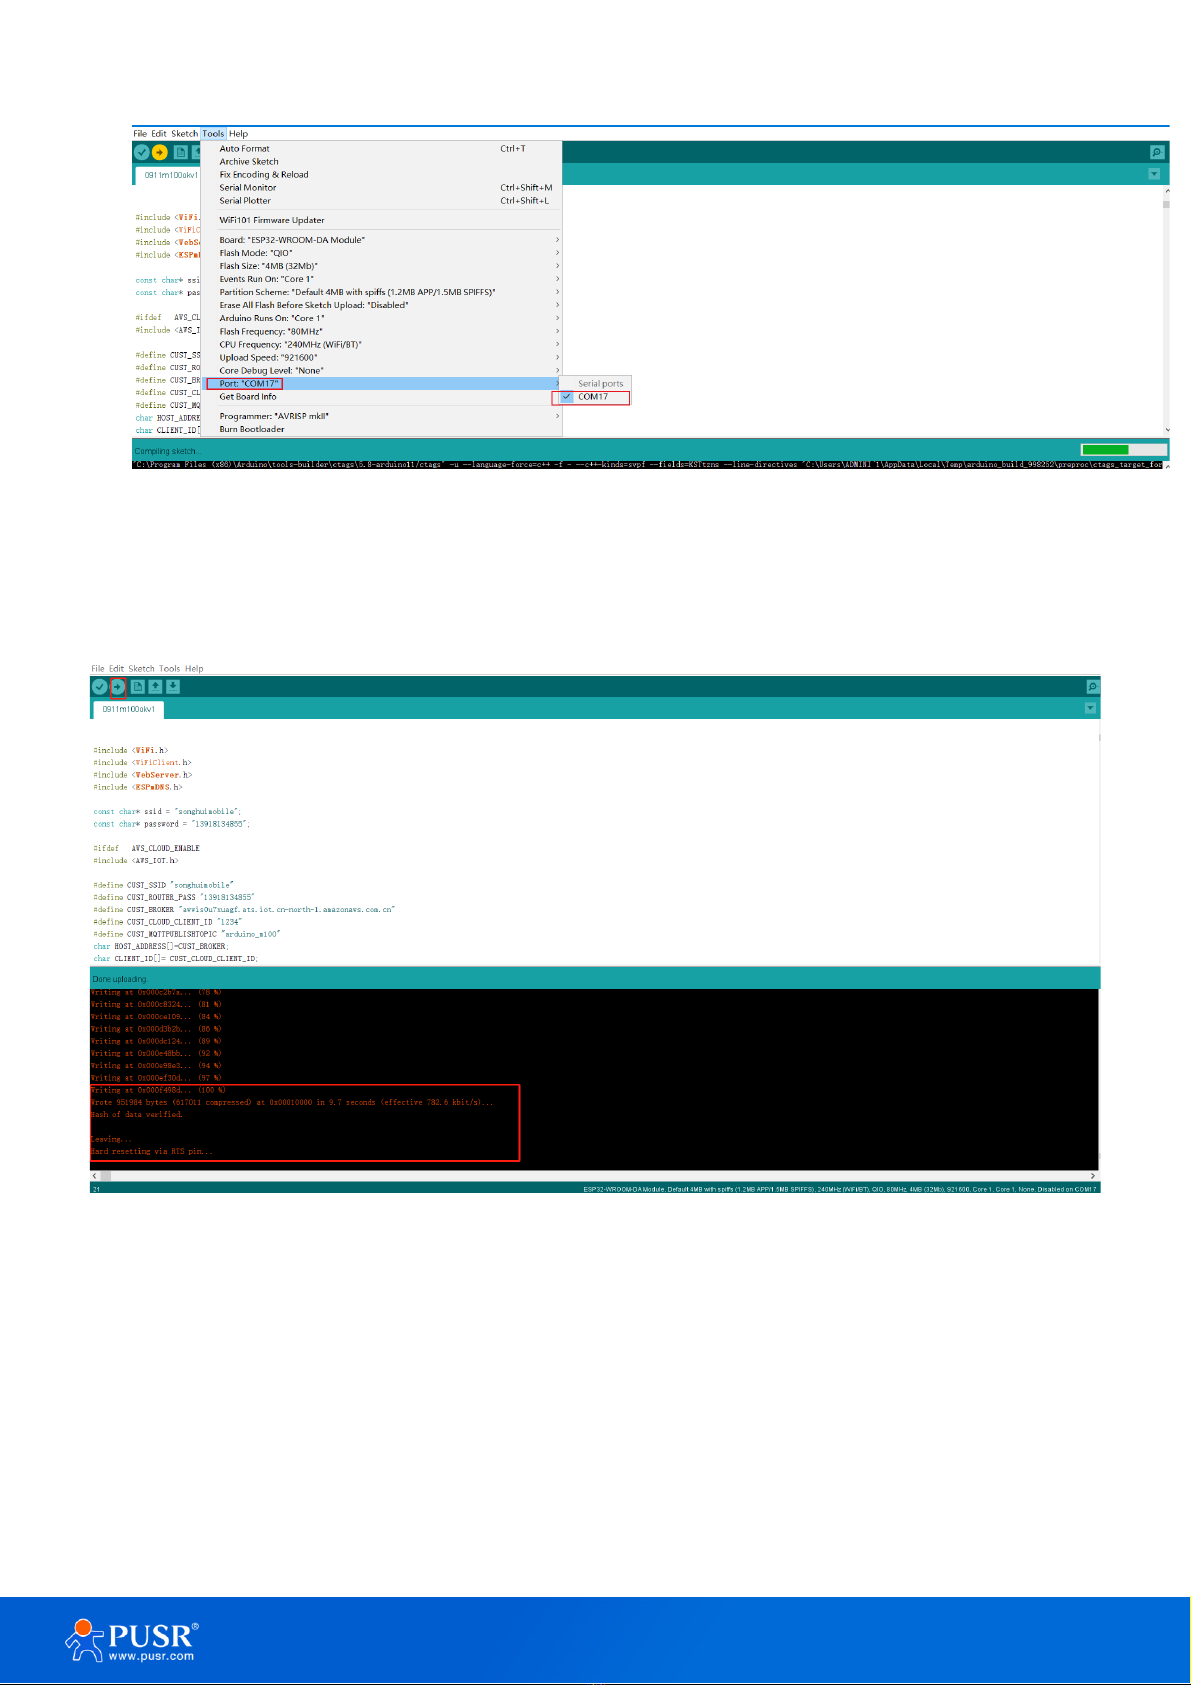Viewport: 1191px width, 1685px height.
Task: Select the checked COM17 serial port
Action: (593, 397)
